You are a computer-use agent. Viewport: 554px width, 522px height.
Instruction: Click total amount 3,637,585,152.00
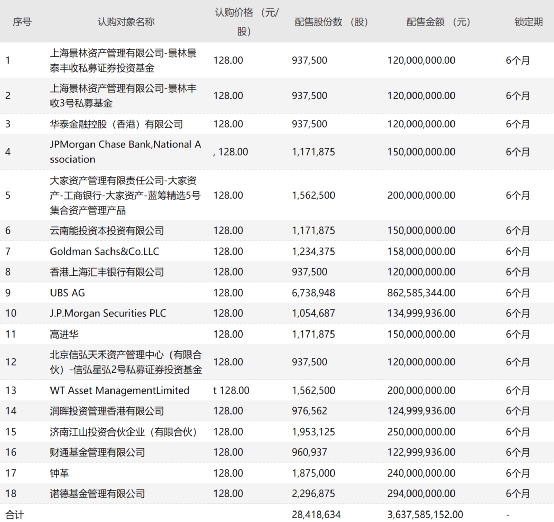pos(425,515)
